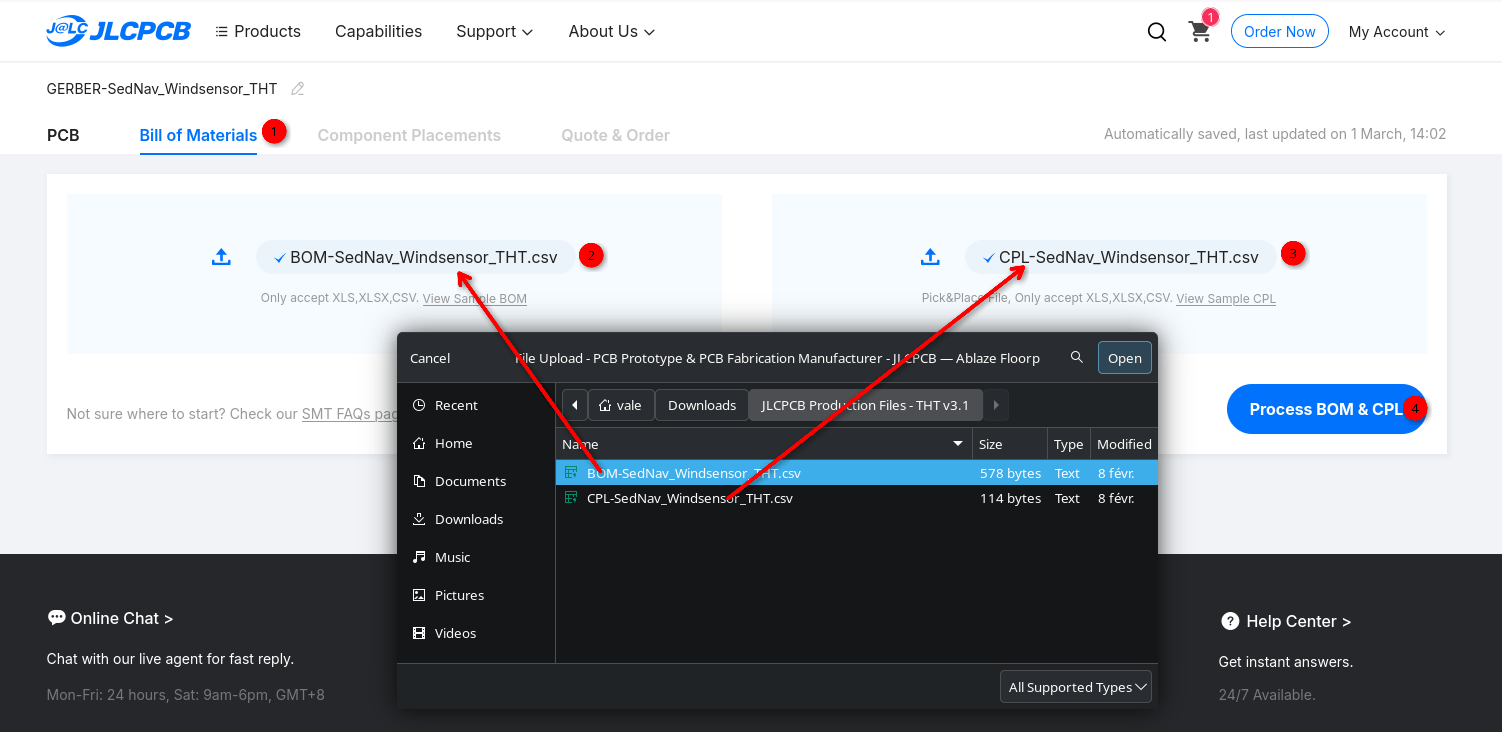Open the shopping cart icon
This screenshot has height=732, width=1502.
pyautogui.click(x=1199, y=32)
